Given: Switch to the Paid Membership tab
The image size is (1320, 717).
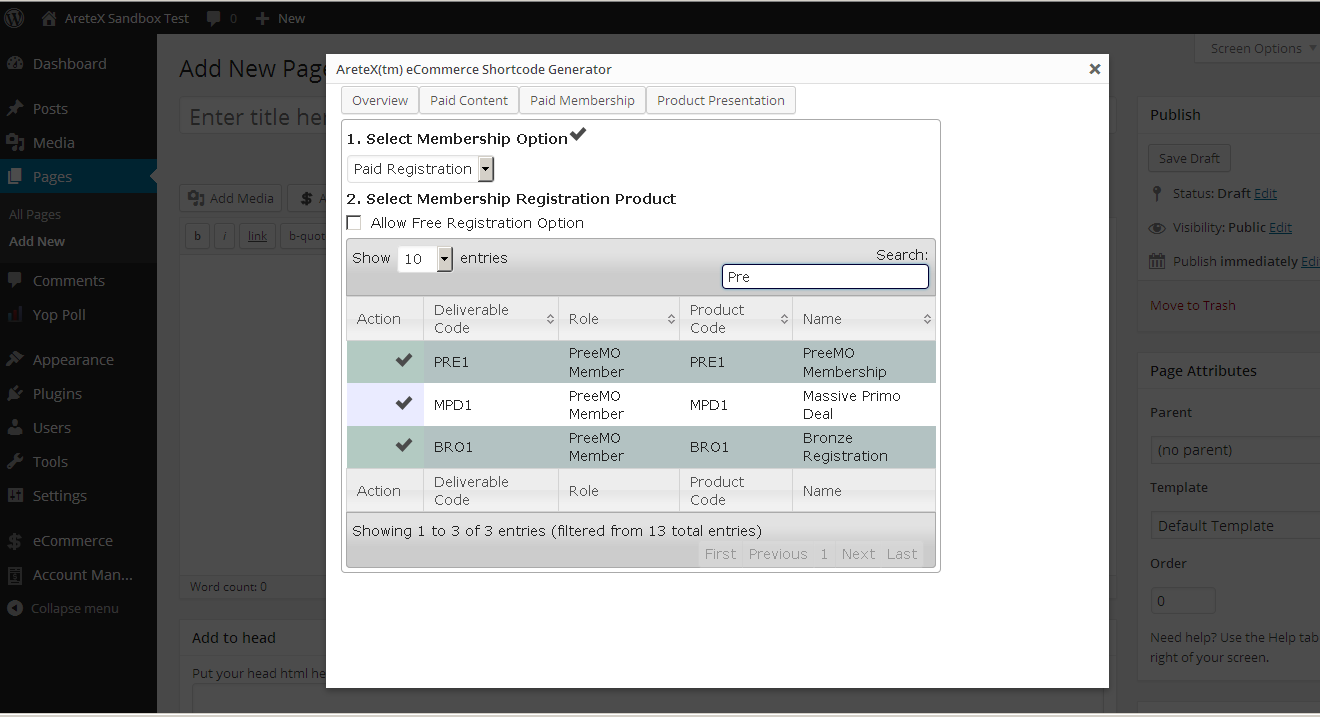Looking at the screenshot, I should pyautogui.click(x=582, y=100).
